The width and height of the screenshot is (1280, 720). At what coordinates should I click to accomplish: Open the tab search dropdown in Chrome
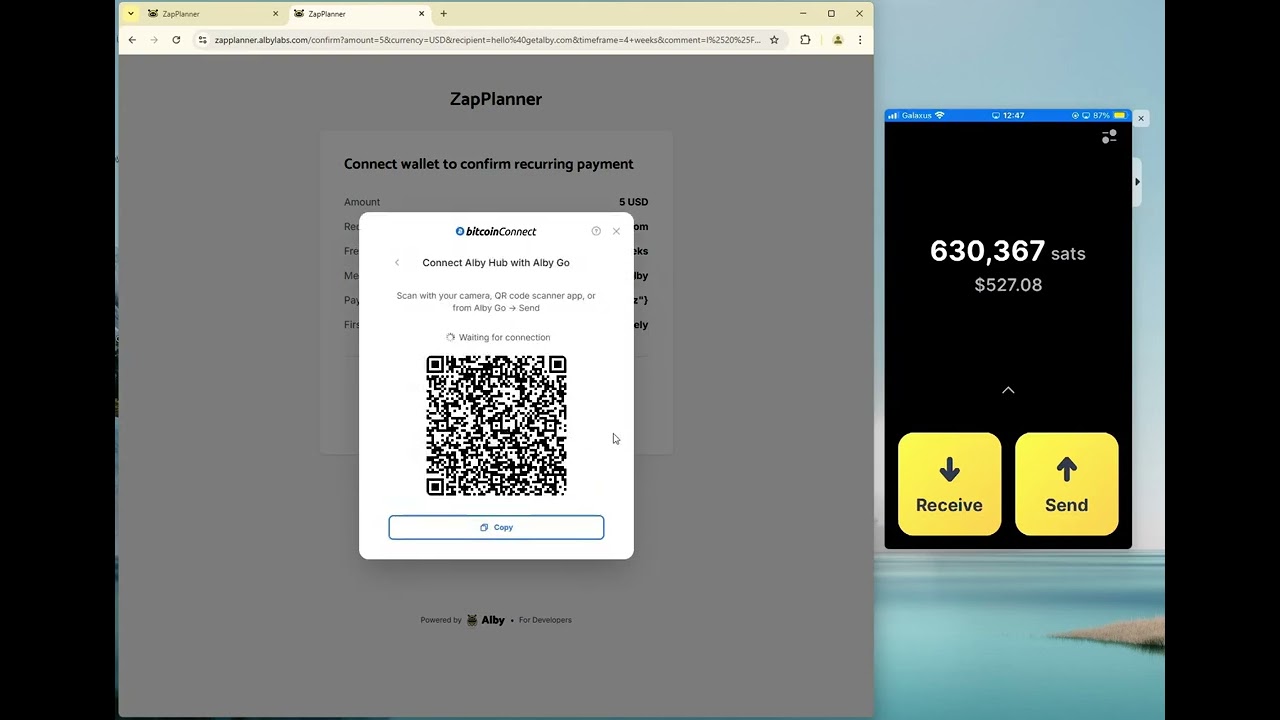[x=130, y=14]
